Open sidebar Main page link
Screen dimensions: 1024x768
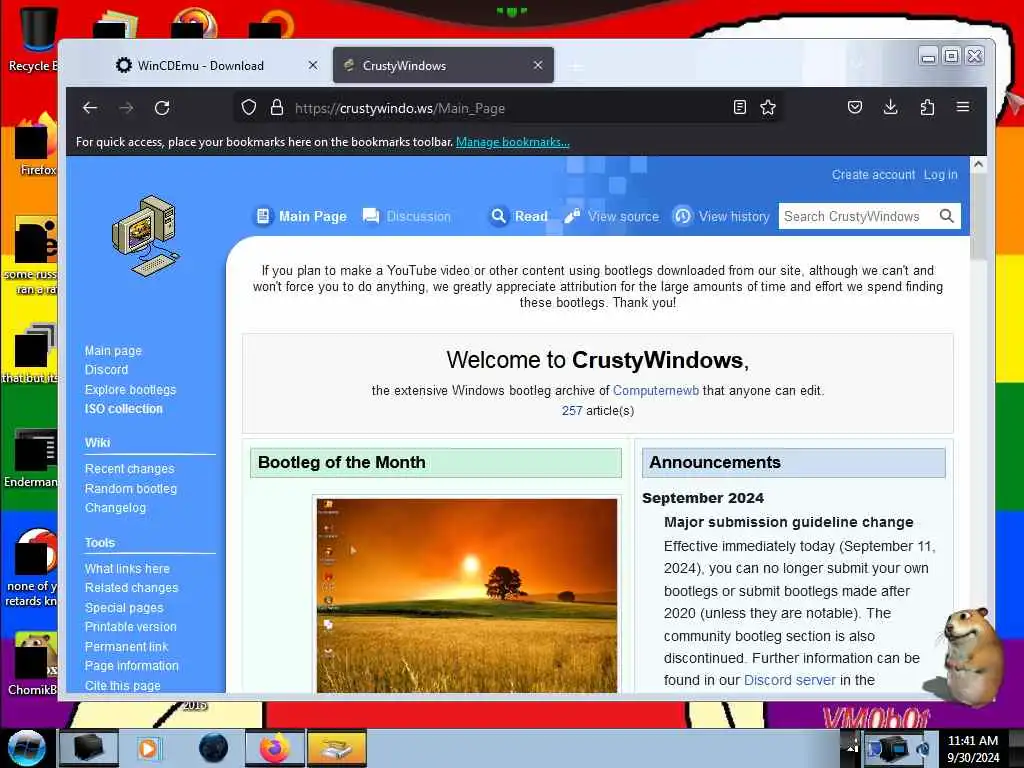click(113, 351)
